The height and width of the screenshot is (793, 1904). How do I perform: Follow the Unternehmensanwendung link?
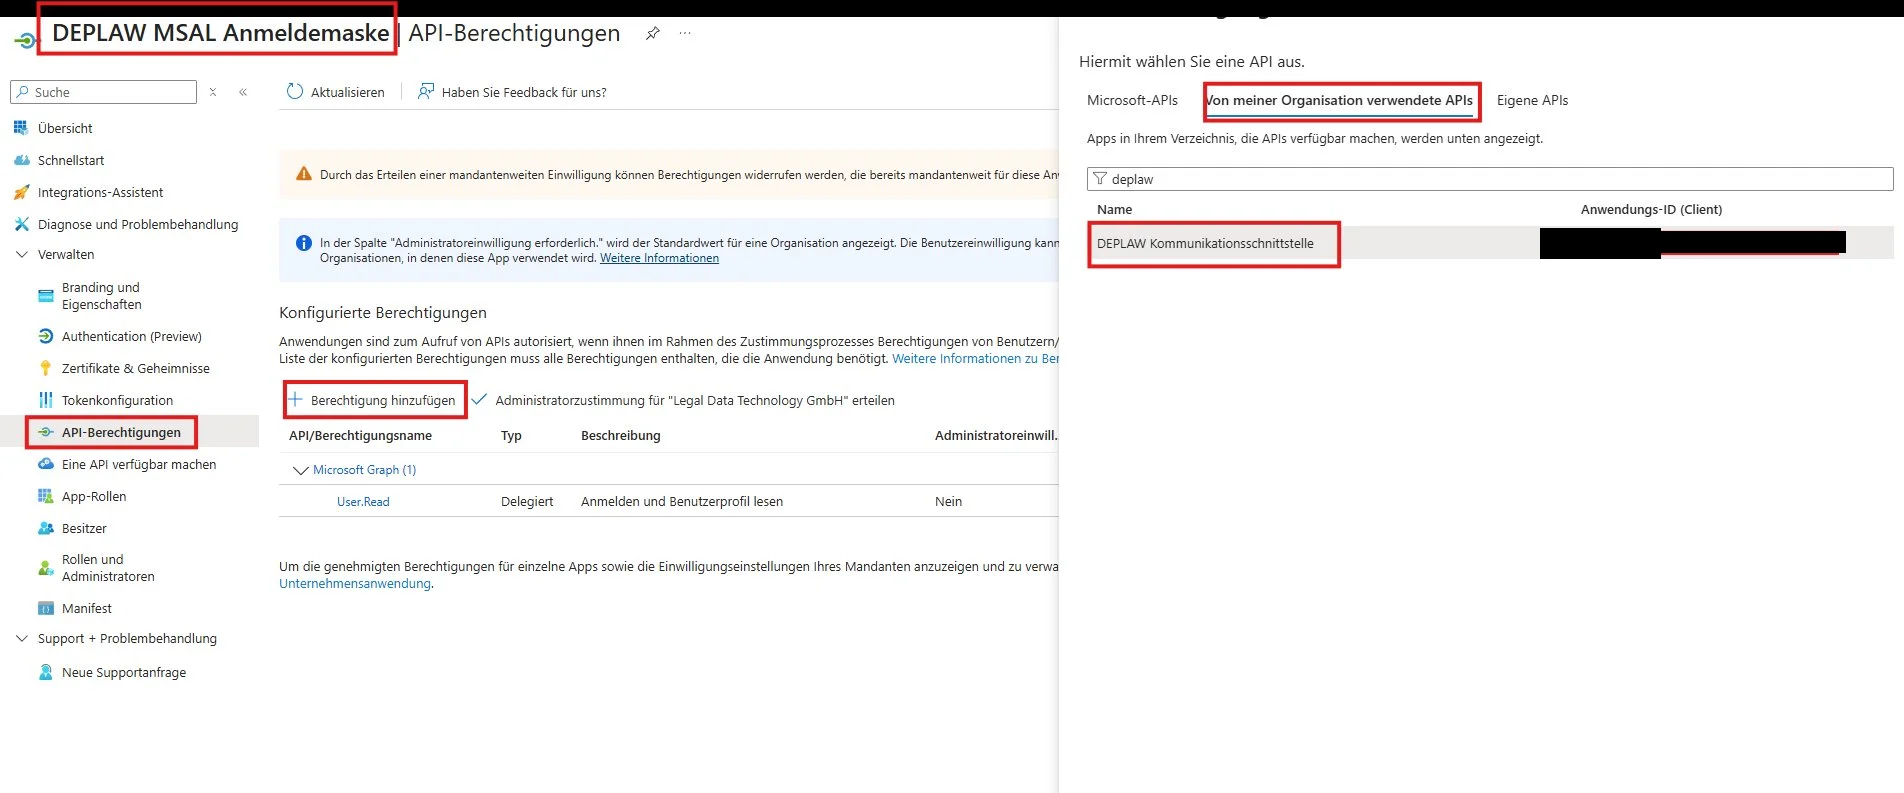(x=355, y=583)
